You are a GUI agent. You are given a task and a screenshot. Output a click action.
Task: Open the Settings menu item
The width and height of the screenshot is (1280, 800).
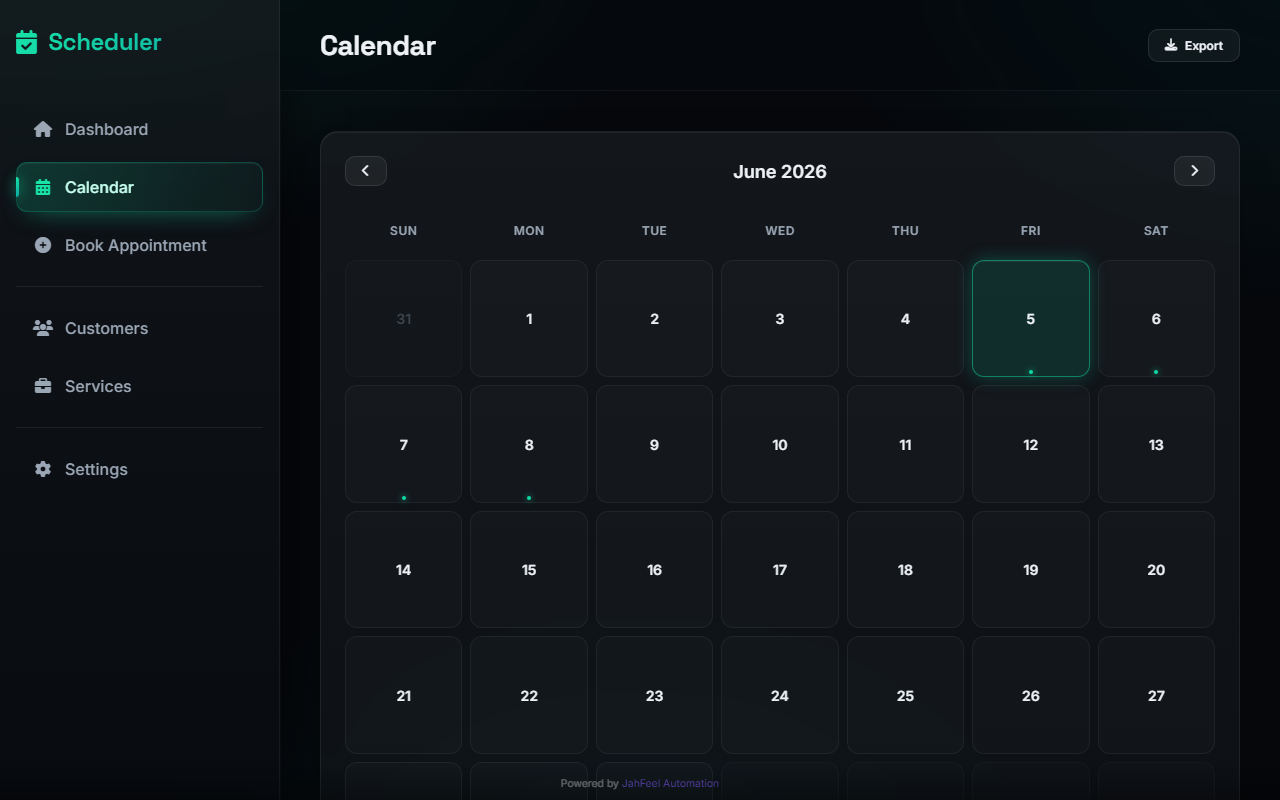(139, 469)
